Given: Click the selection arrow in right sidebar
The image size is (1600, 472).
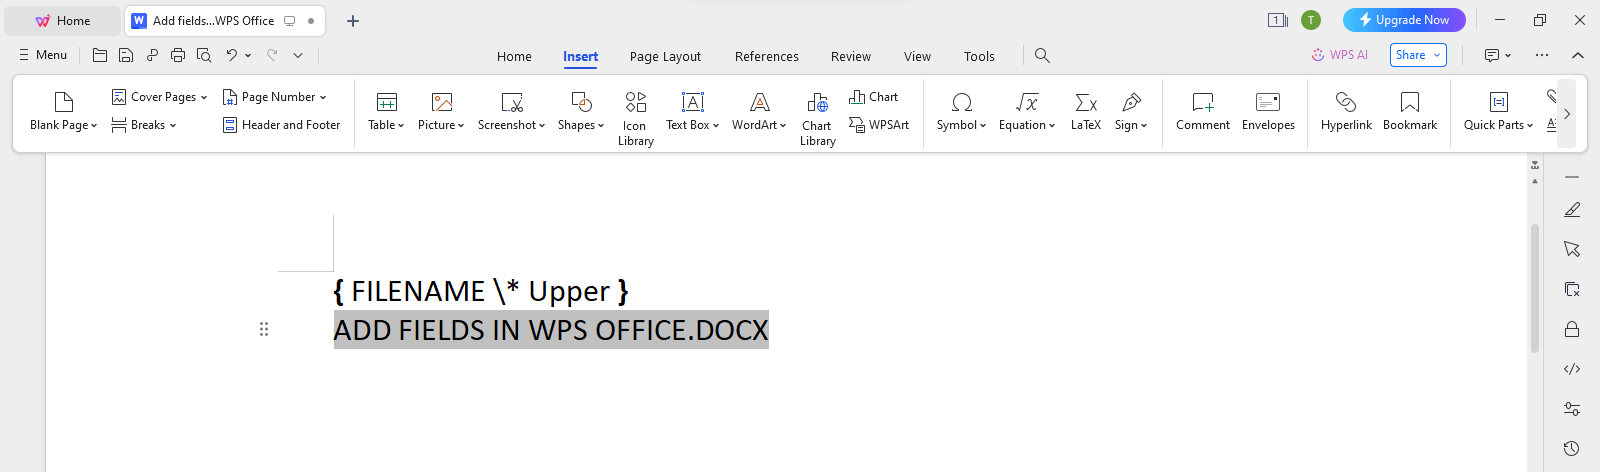Looking at the screenshot, I should (x=1572, y=249).
